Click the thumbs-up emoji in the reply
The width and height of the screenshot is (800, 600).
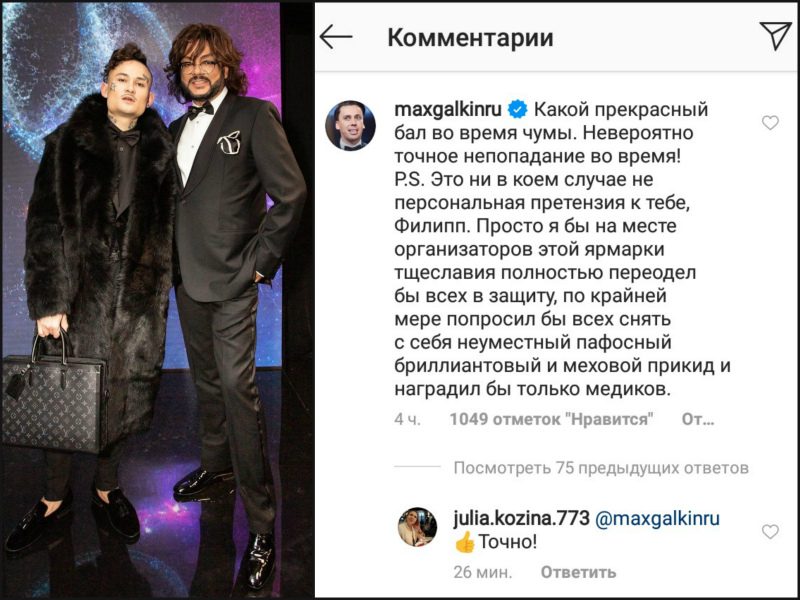click(x=464, y=543)
